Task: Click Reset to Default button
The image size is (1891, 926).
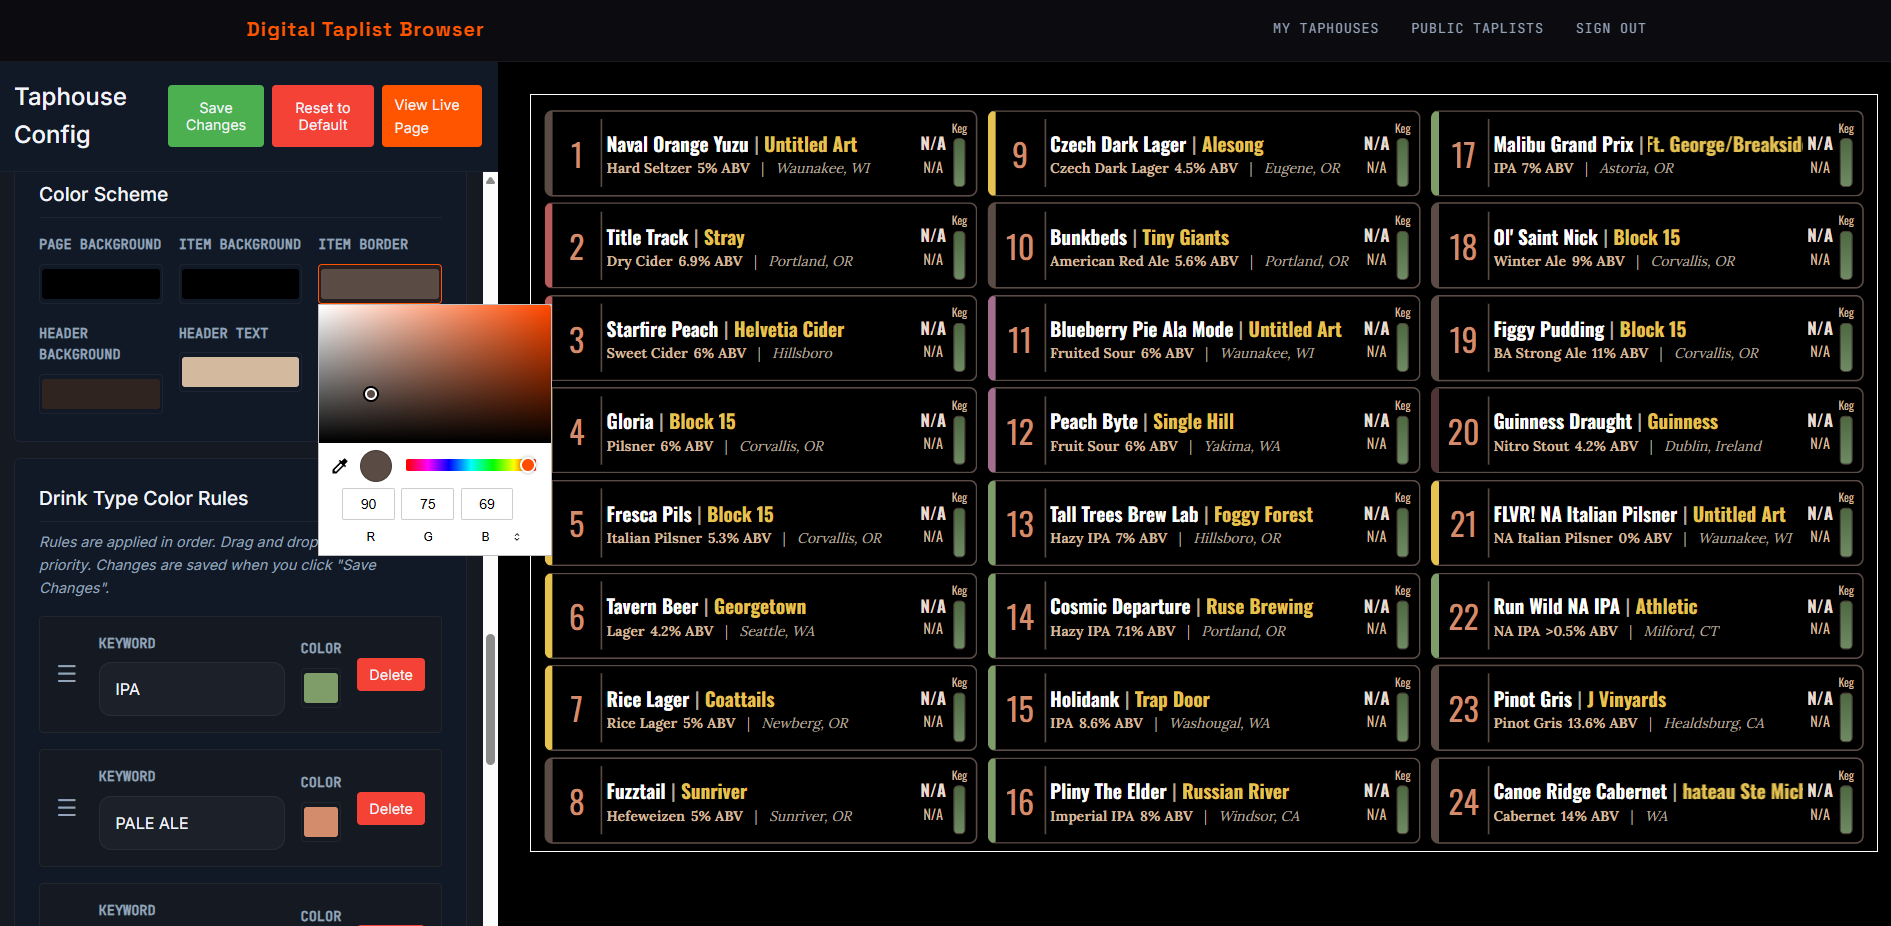Action: pos(323,116)
